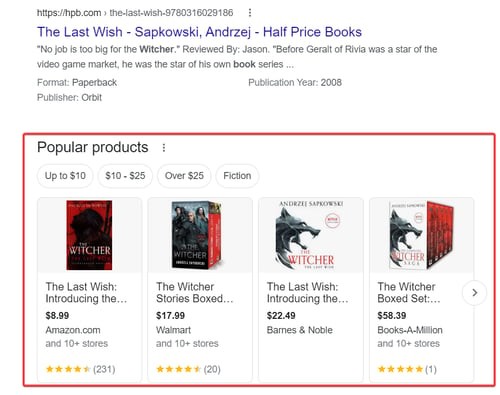This screenshot has height=395, width=500.
Task: Select the $10 - $25 price filter
Action: coord(125,176)
